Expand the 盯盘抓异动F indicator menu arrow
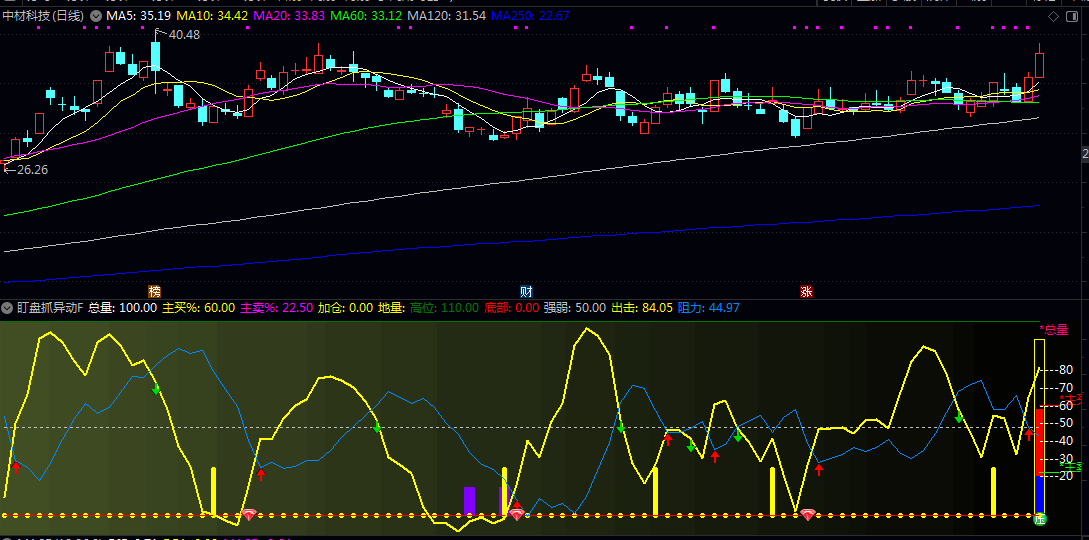This screenshot has width=1089, height=540. pos(8,308)
